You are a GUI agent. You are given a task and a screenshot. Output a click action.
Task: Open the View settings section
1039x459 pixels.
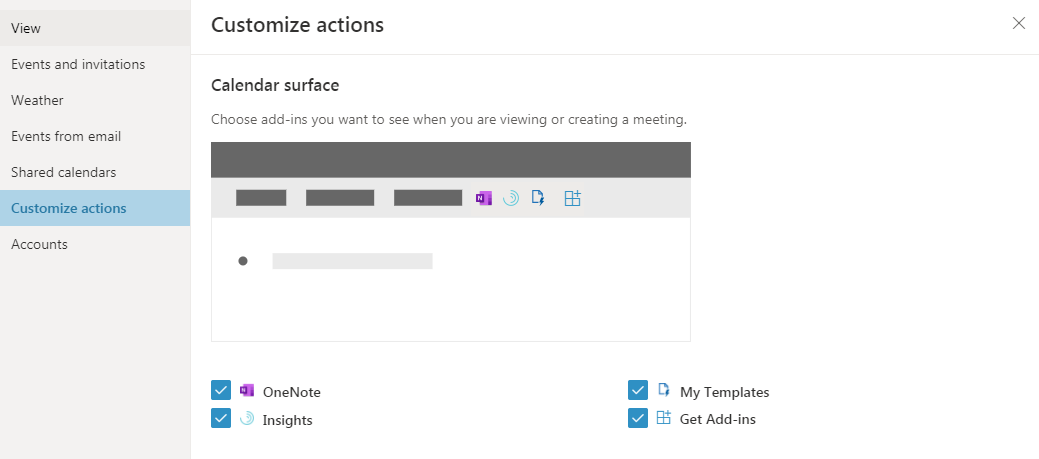pyautogui.click(x=26, y=28)
